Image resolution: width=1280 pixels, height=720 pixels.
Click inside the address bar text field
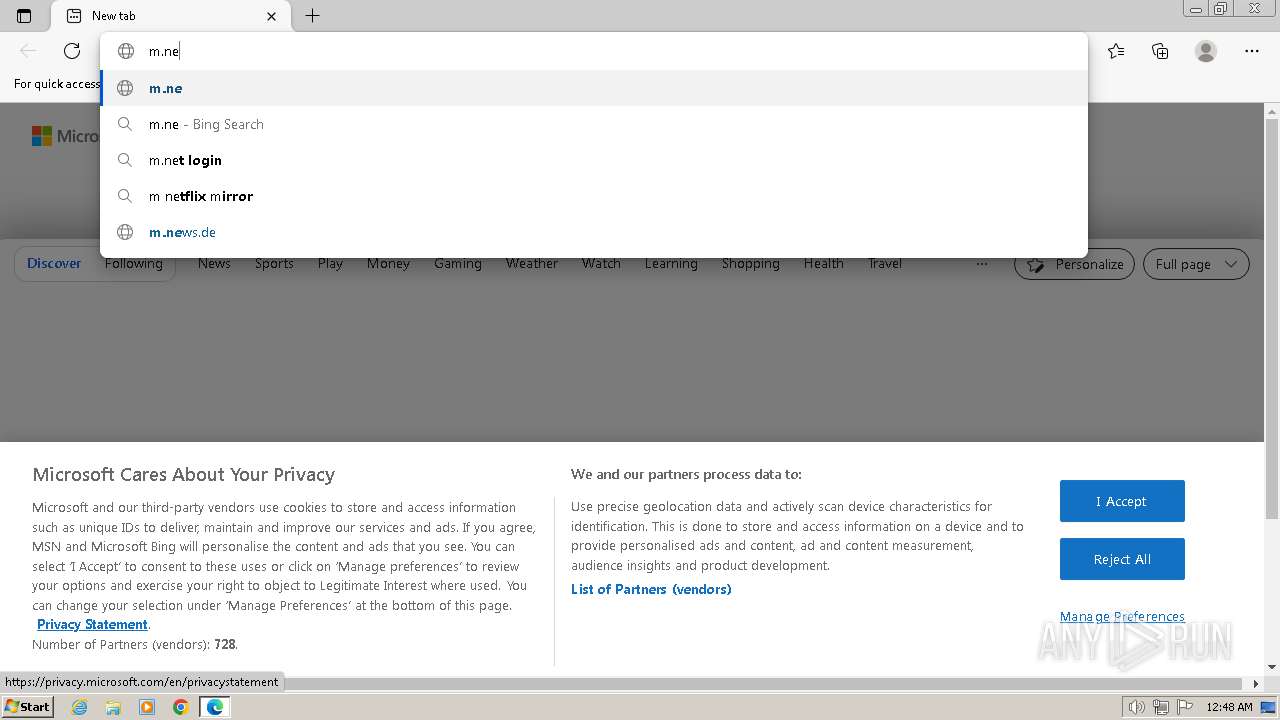(594, 51)
